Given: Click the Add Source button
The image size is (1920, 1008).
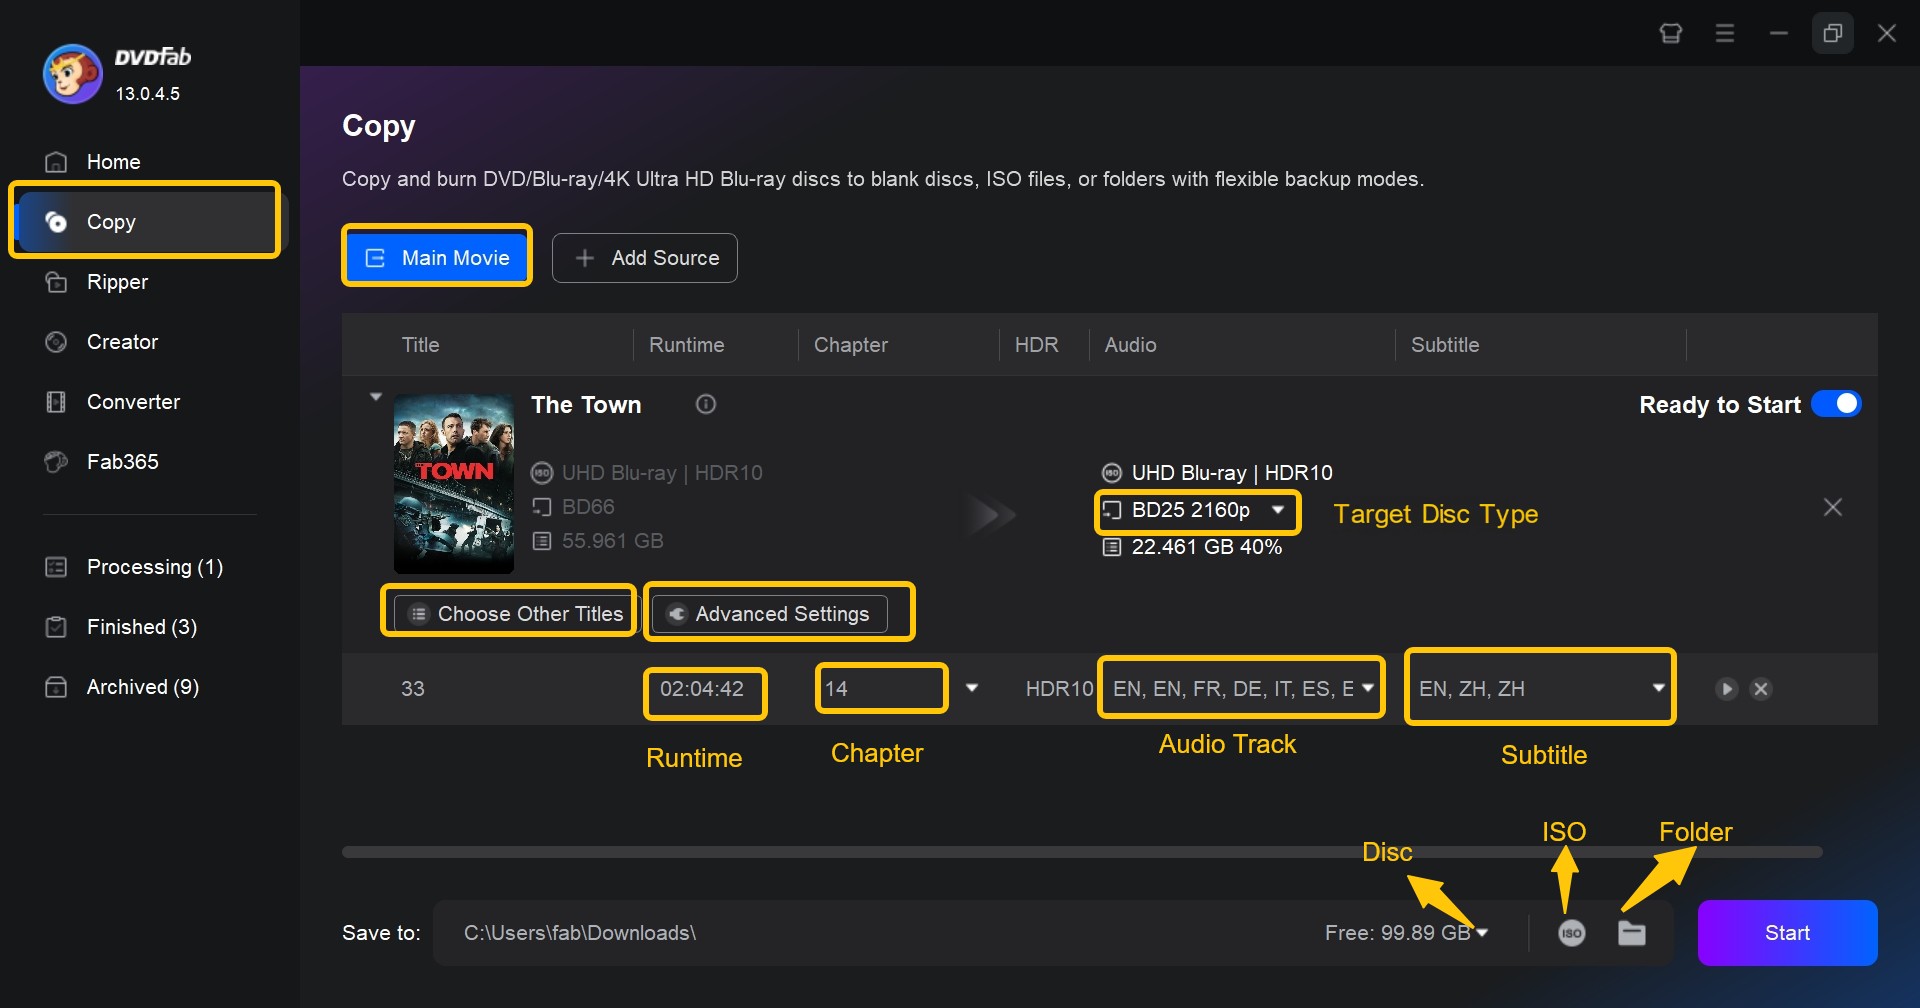Looking at the screenshot, I should point(645,258).
